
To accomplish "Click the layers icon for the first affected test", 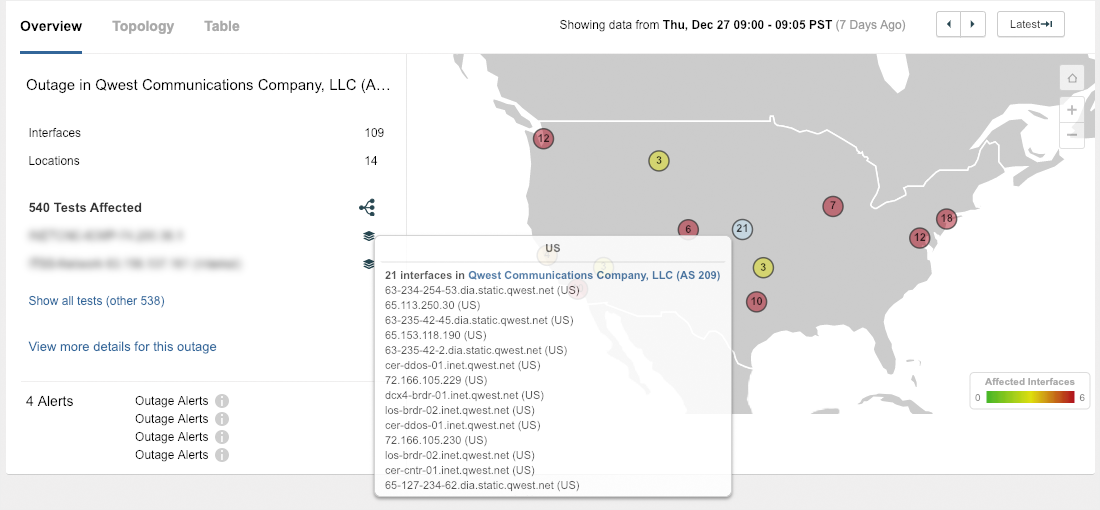I will click(x=368, y=236).
